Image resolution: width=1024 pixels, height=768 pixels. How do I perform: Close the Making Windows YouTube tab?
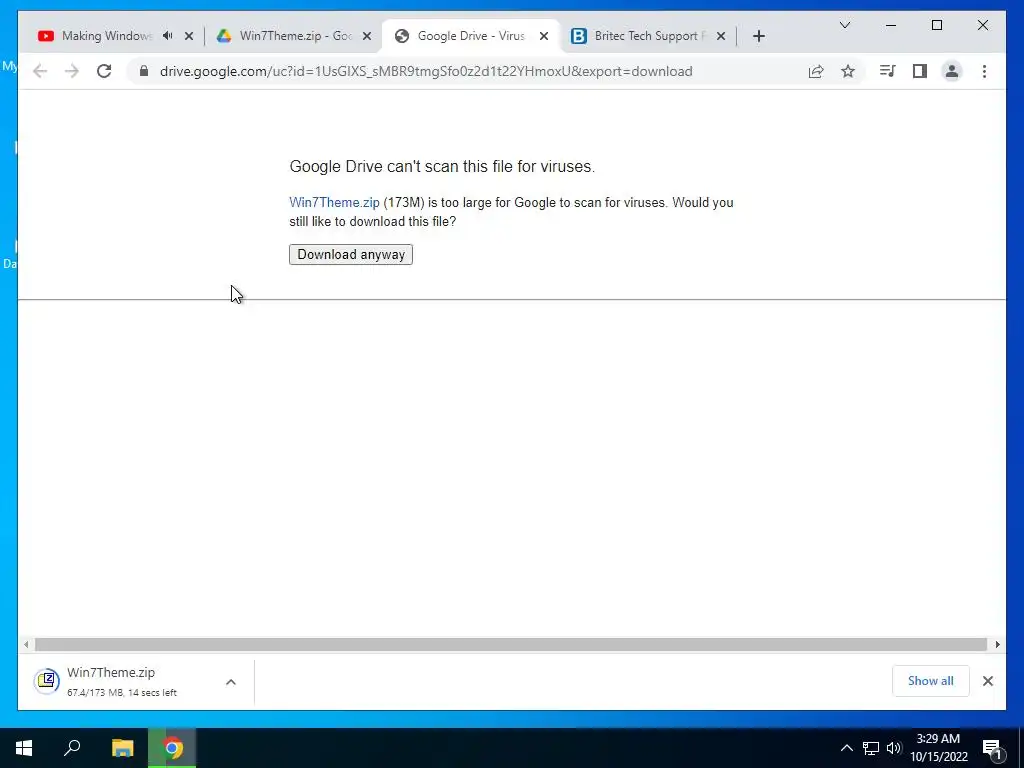tap(189, 36)
